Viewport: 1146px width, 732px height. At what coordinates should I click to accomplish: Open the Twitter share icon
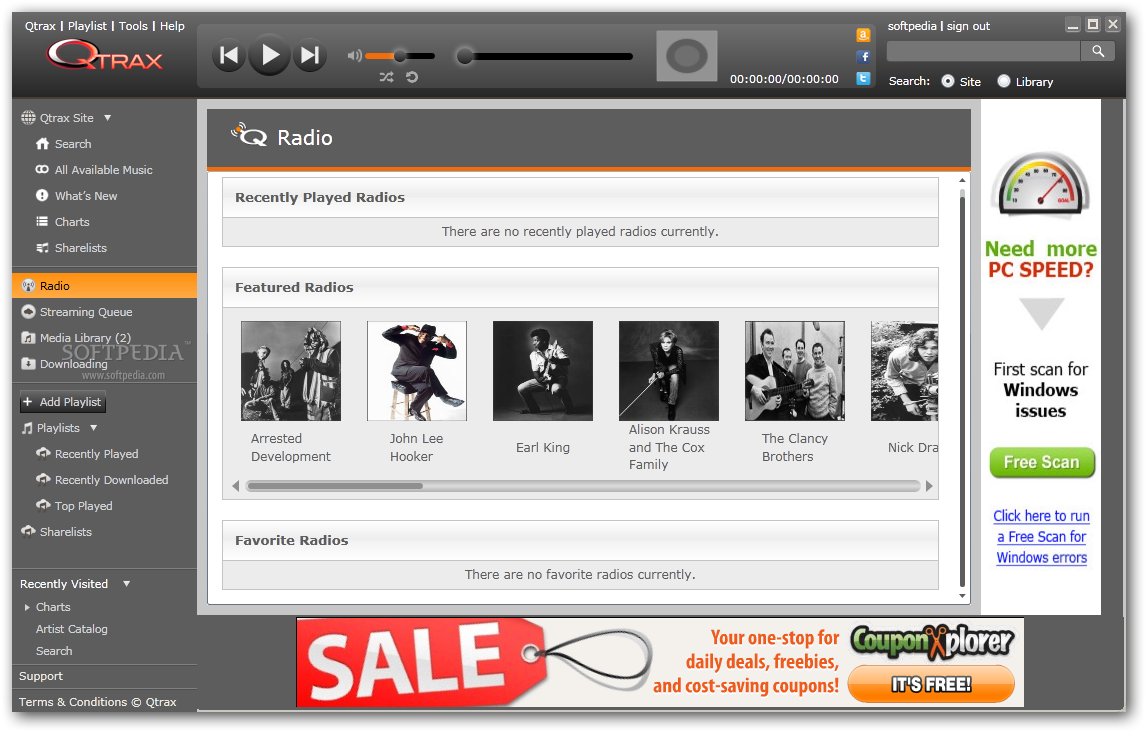[x=863, y=78]
